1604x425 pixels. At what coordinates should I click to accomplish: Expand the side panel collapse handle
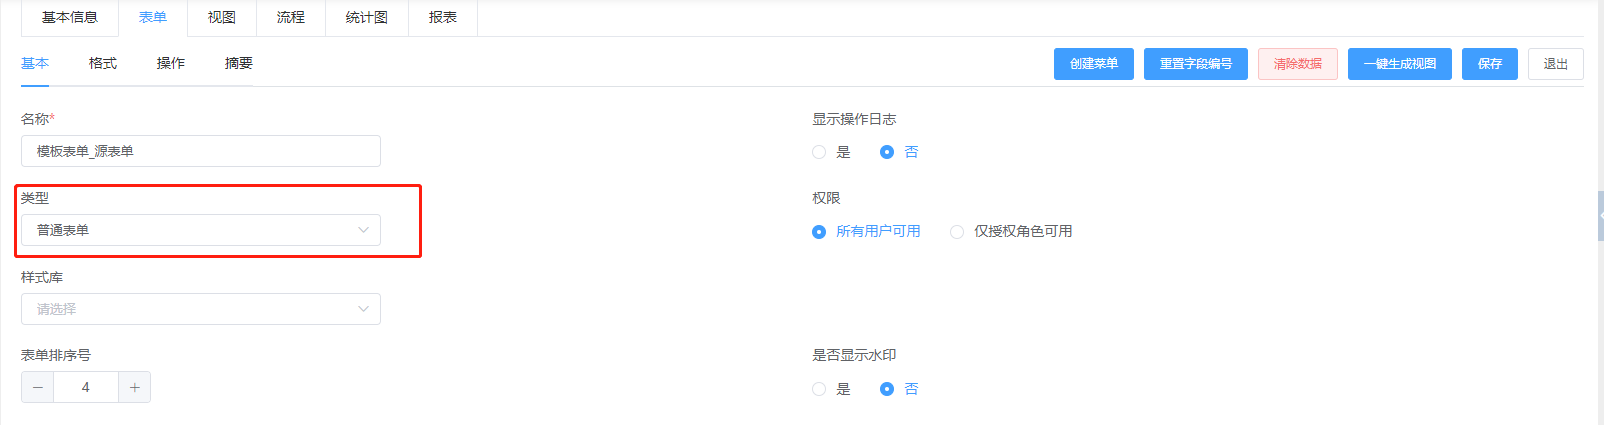[1600, 215]
